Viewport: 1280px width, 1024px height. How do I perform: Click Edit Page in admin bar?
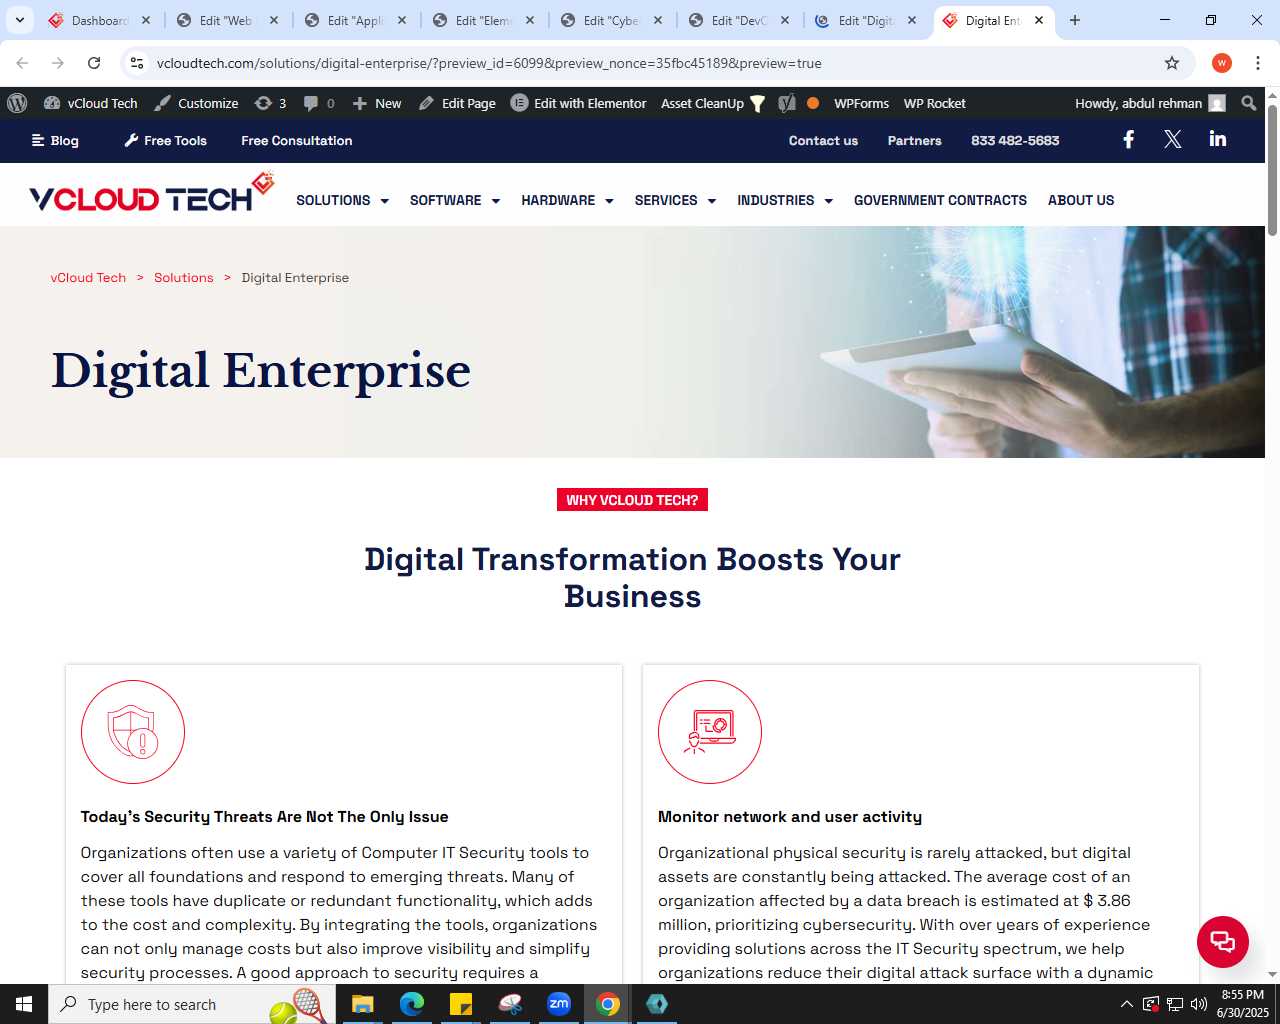(x=457, y=103)
